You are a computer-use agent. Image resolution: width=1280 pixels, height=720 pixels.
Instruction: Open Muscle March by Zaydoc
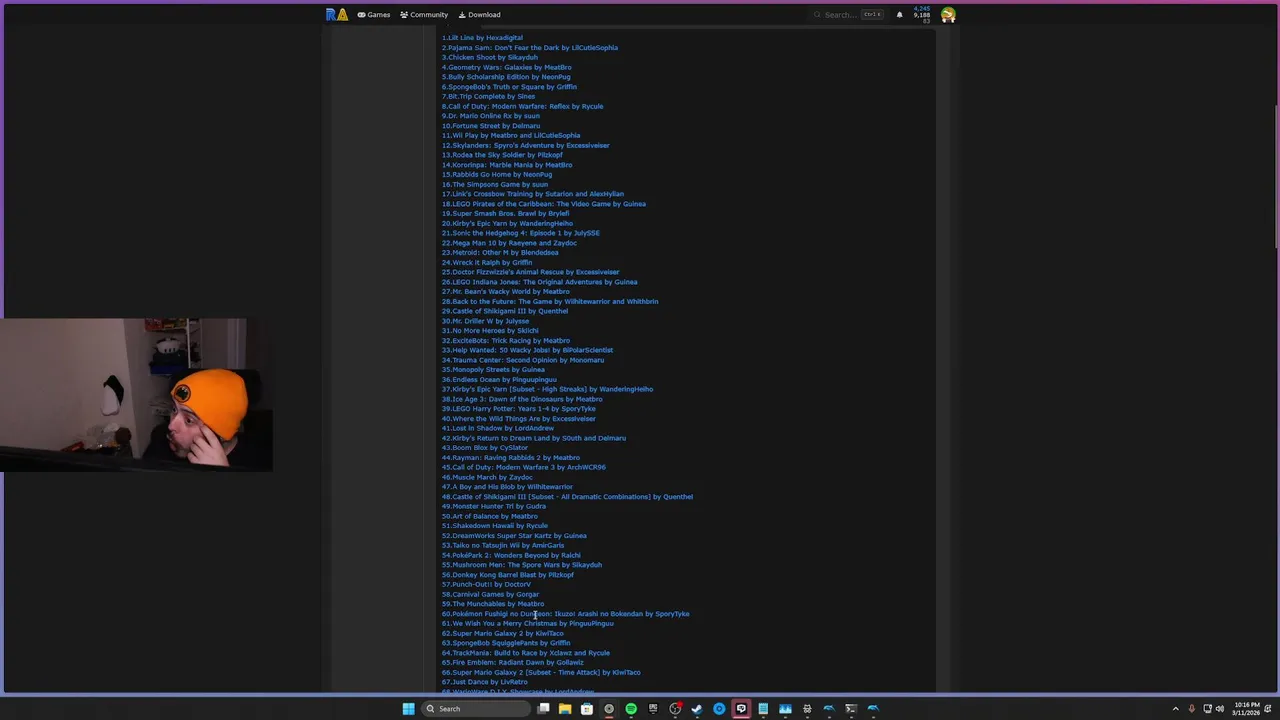tap(488, 477)
